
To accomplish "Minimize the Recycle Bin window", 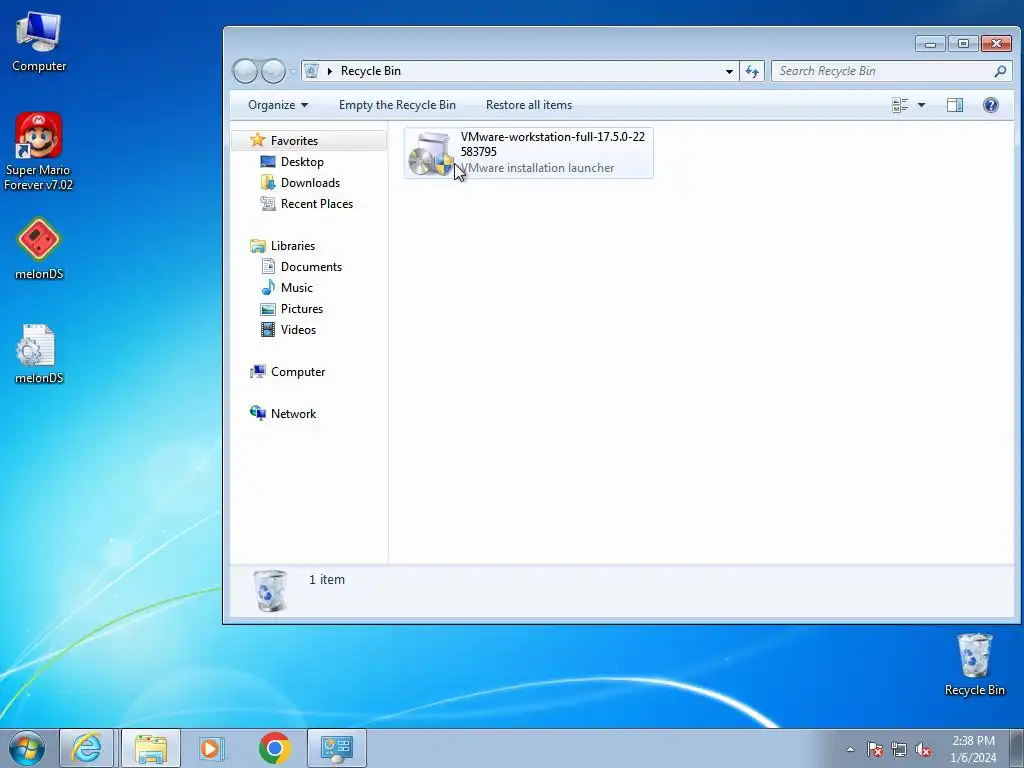I will (x=930, y=44).
